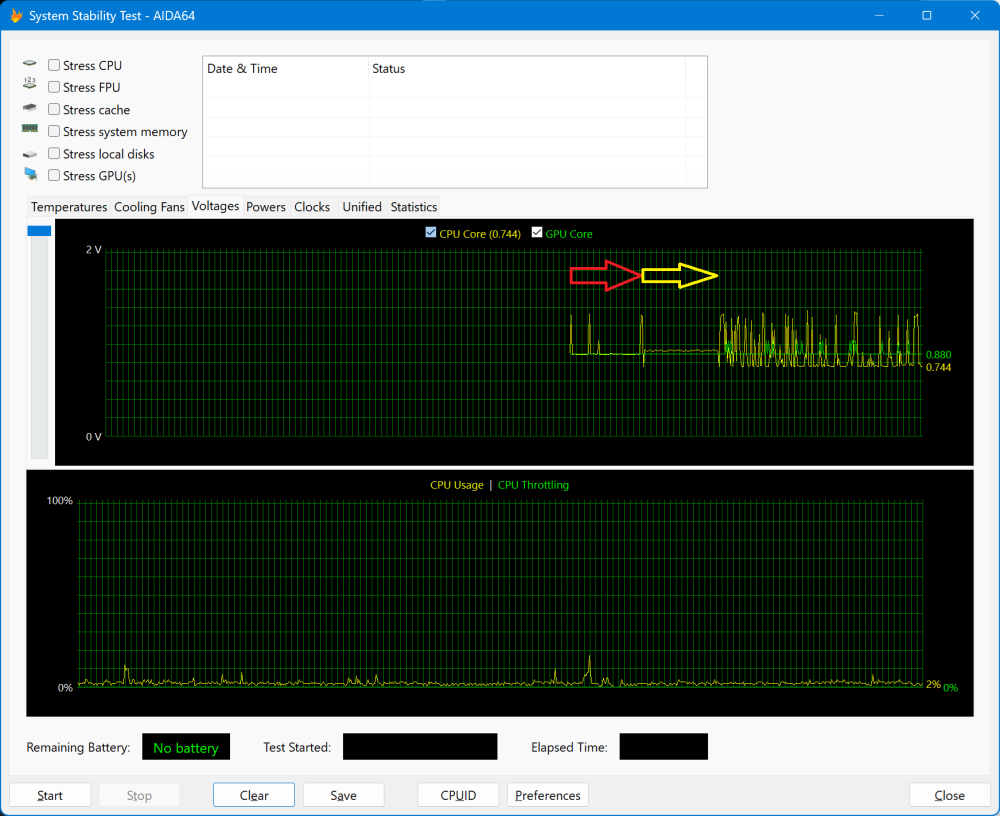Click the blue graph scale slider handle
The image size is (1000, 816).
click(40, 230)
